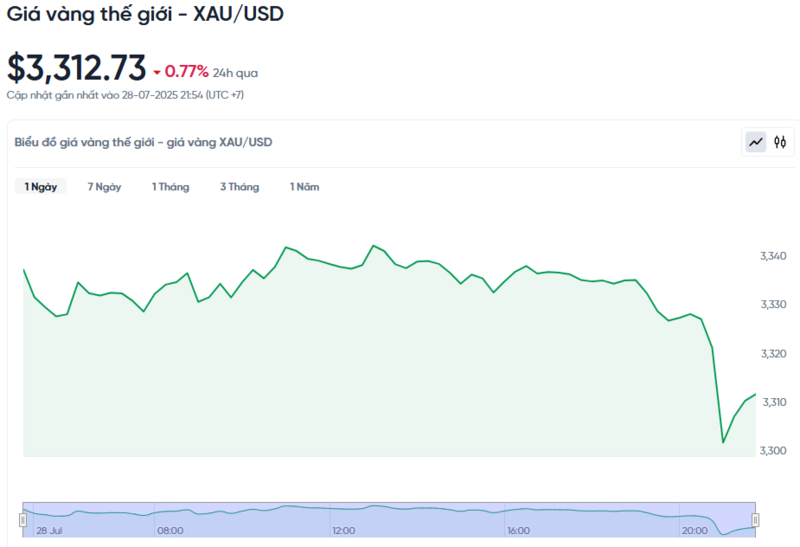Click the right handle of the range slider
The width and height of the screenshot is (800, 547).
click(756, 520)
